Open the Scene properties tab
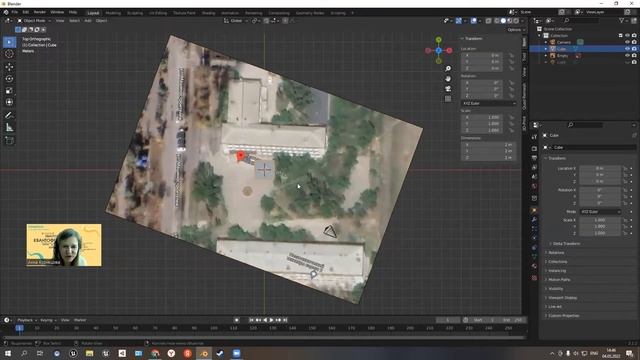This screenshot has height=360, width=640. (x=534, y=177)
